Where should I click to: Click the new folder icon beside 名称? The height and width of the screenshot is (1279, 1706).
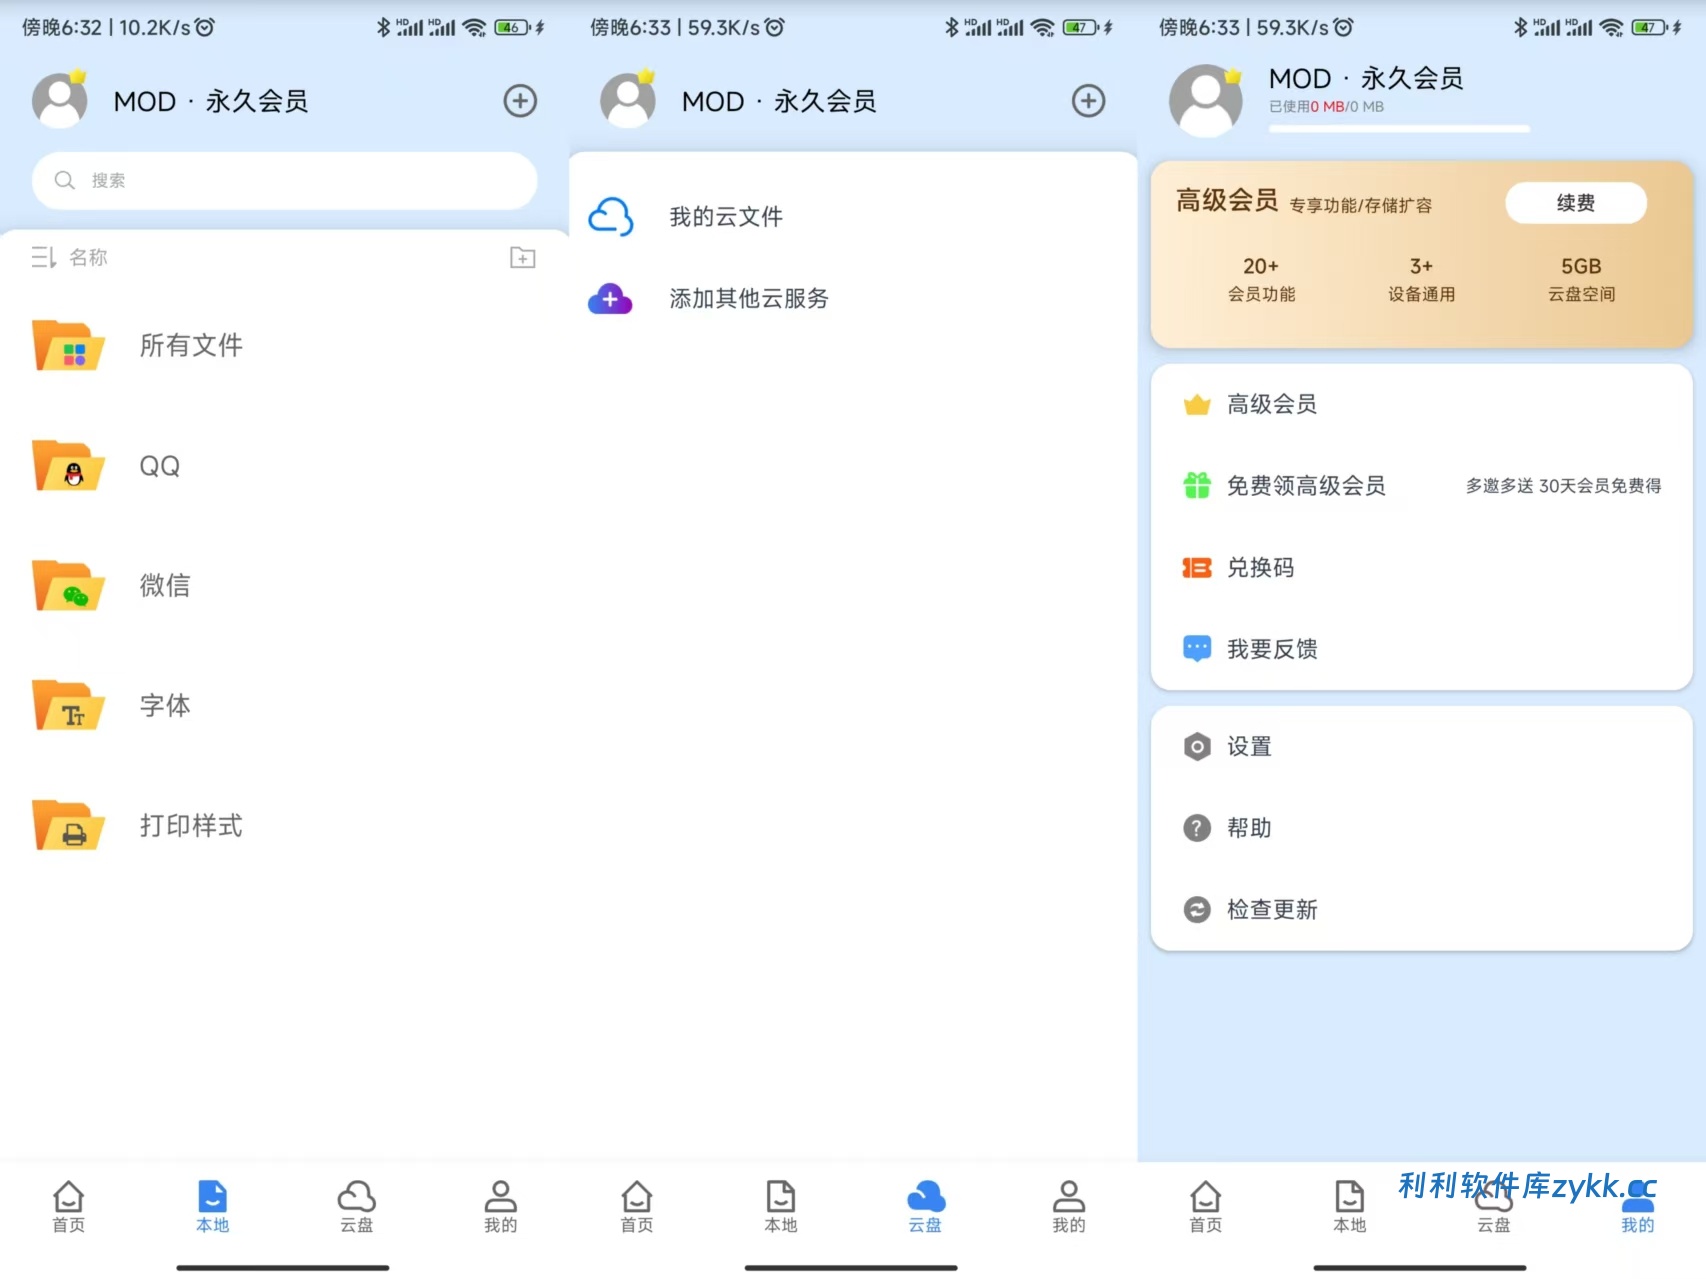click(x=522, y=258)
